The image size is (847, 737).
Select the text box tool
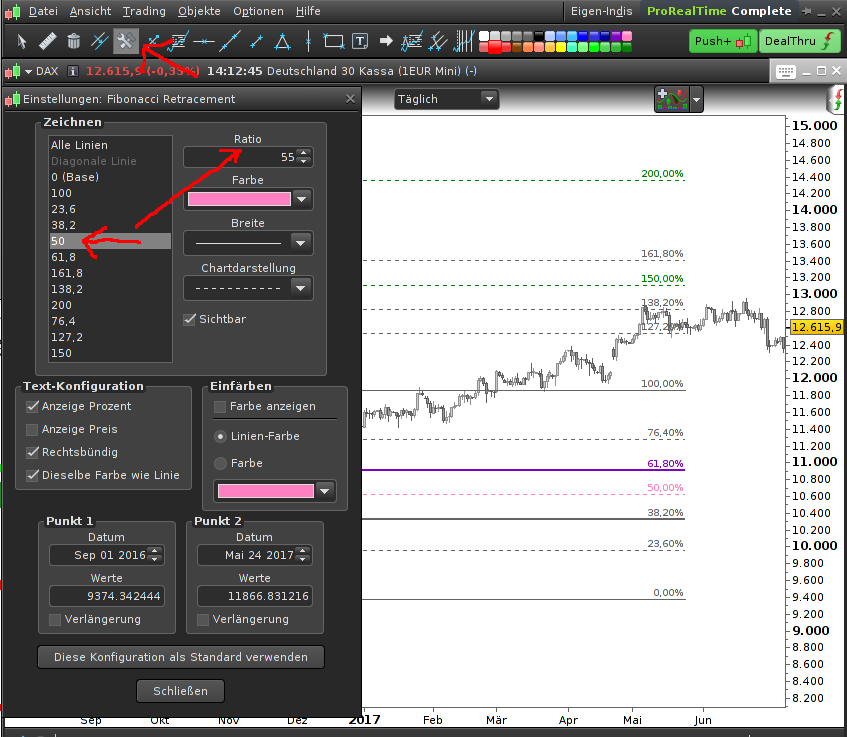point(359,41)
